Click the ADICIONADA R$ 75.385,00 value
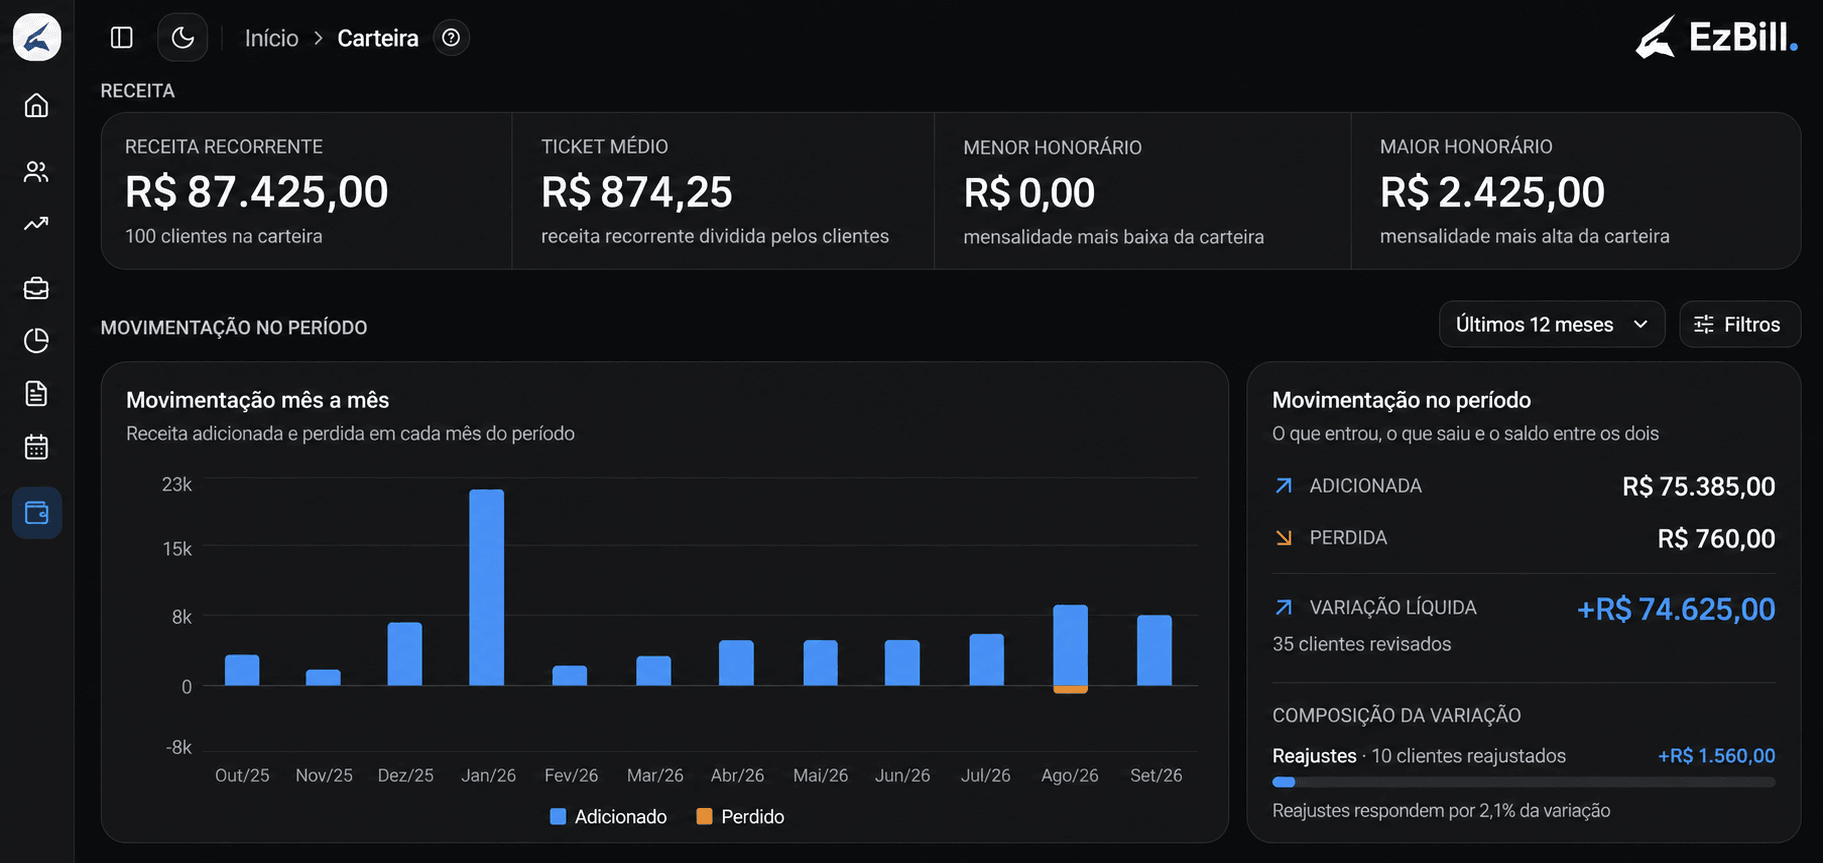Image resolution: width=1823 pixels, height=863 pixels. click(x=1698, y=487)
